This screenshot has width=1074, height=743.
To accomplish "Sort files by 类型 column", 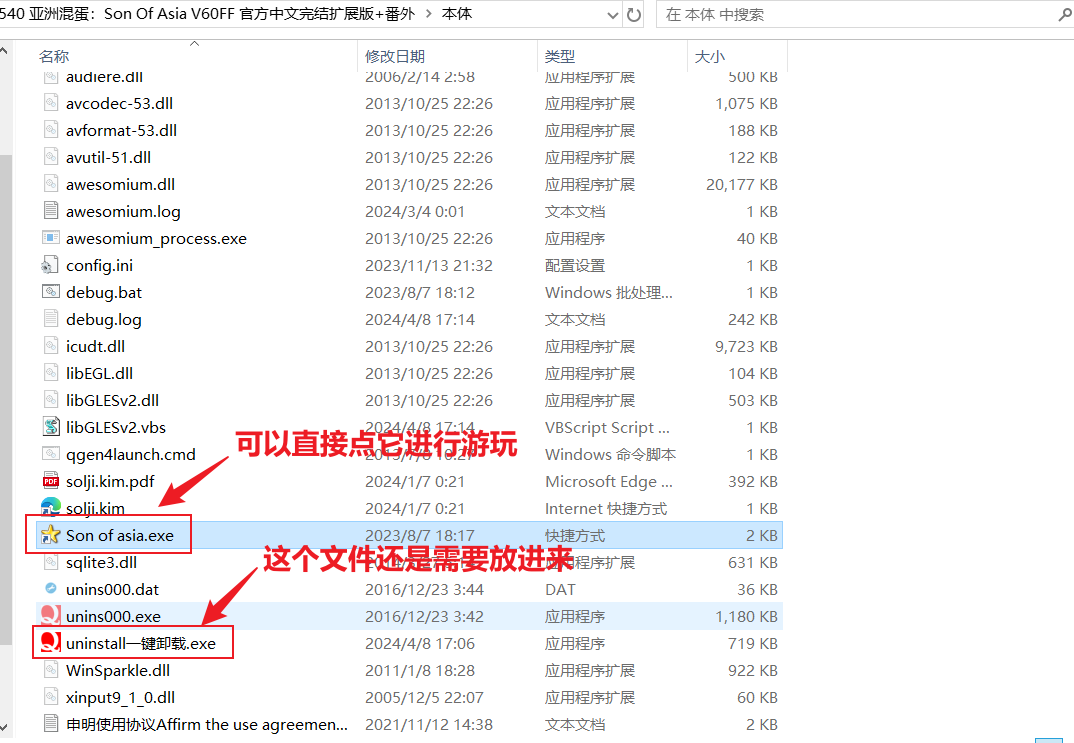I will 560,56.
